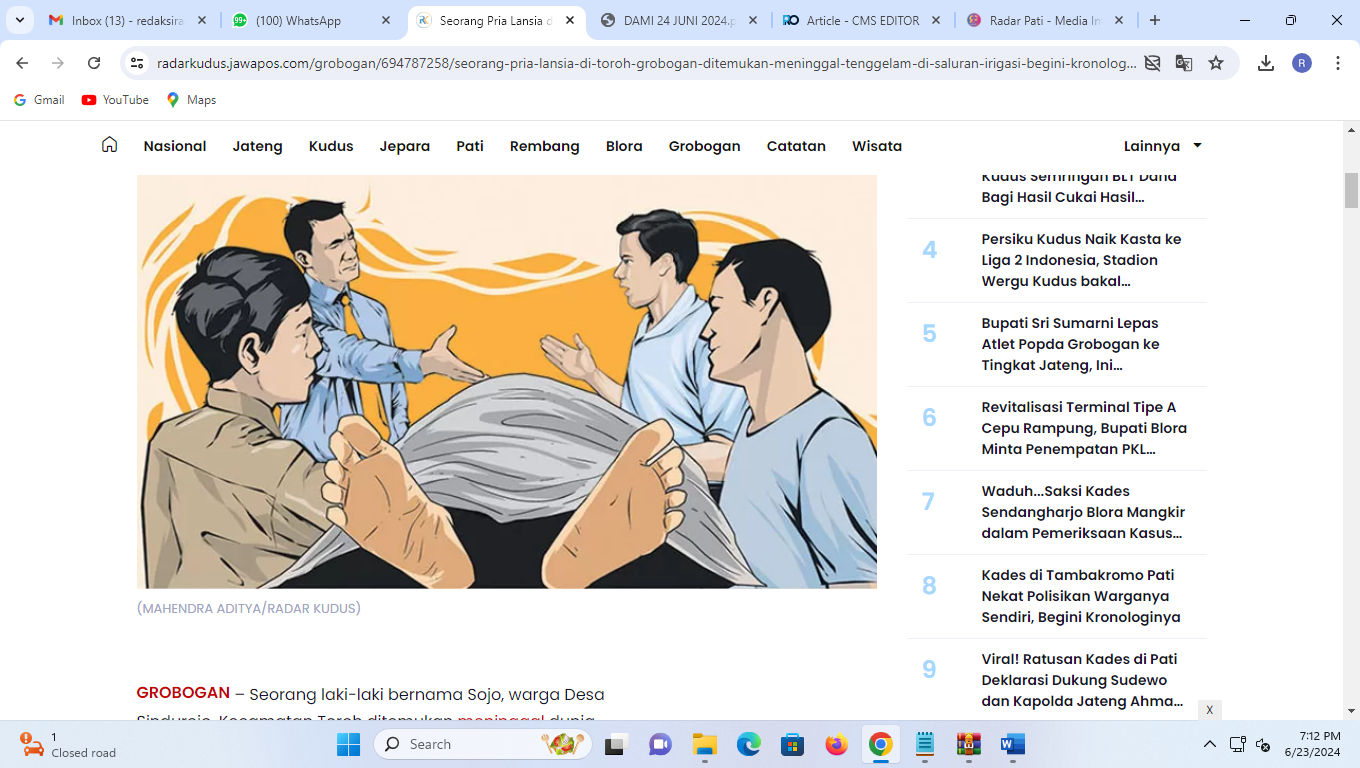Open the Chrome profile avatar
This screenshot has height=768, width=1360.
1302,63
